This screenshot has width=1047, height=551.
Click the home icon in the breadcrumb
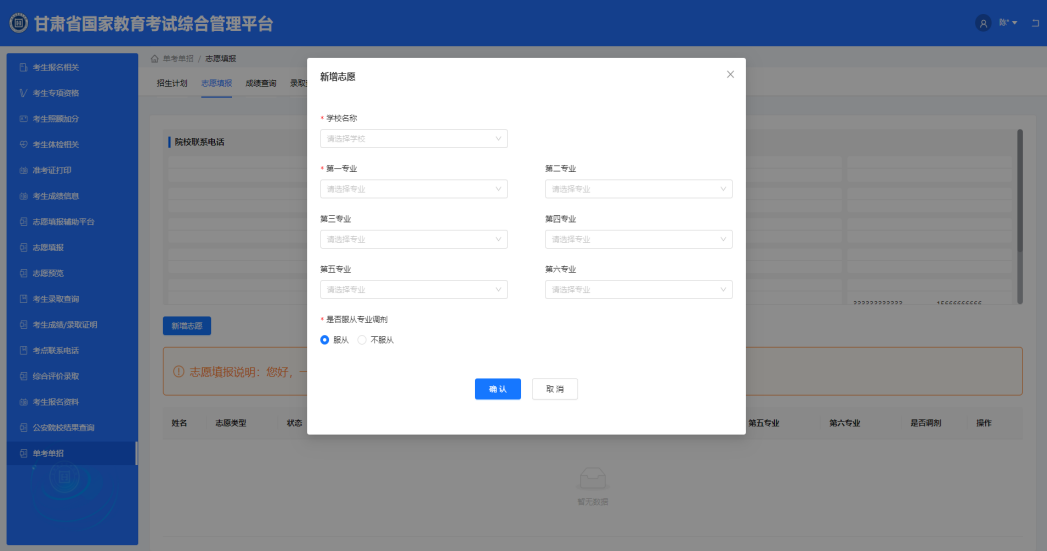tap(155, 59)
